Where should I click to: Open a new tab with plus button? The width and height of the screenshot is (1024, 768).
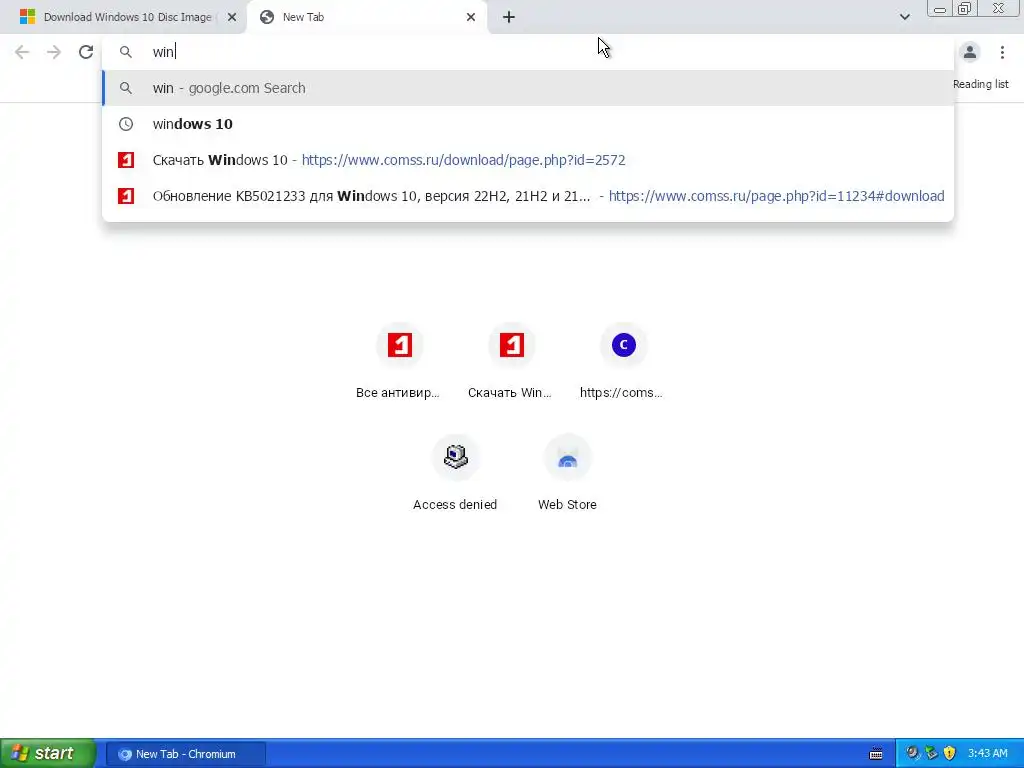509,17
